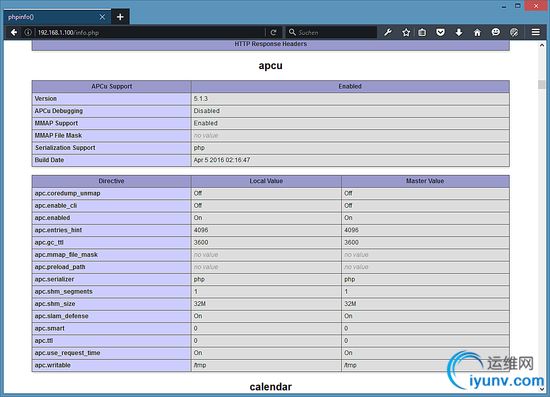Open the Hello chat smiley icon
The image size is (550, 397).
click(x=496, y=32)
